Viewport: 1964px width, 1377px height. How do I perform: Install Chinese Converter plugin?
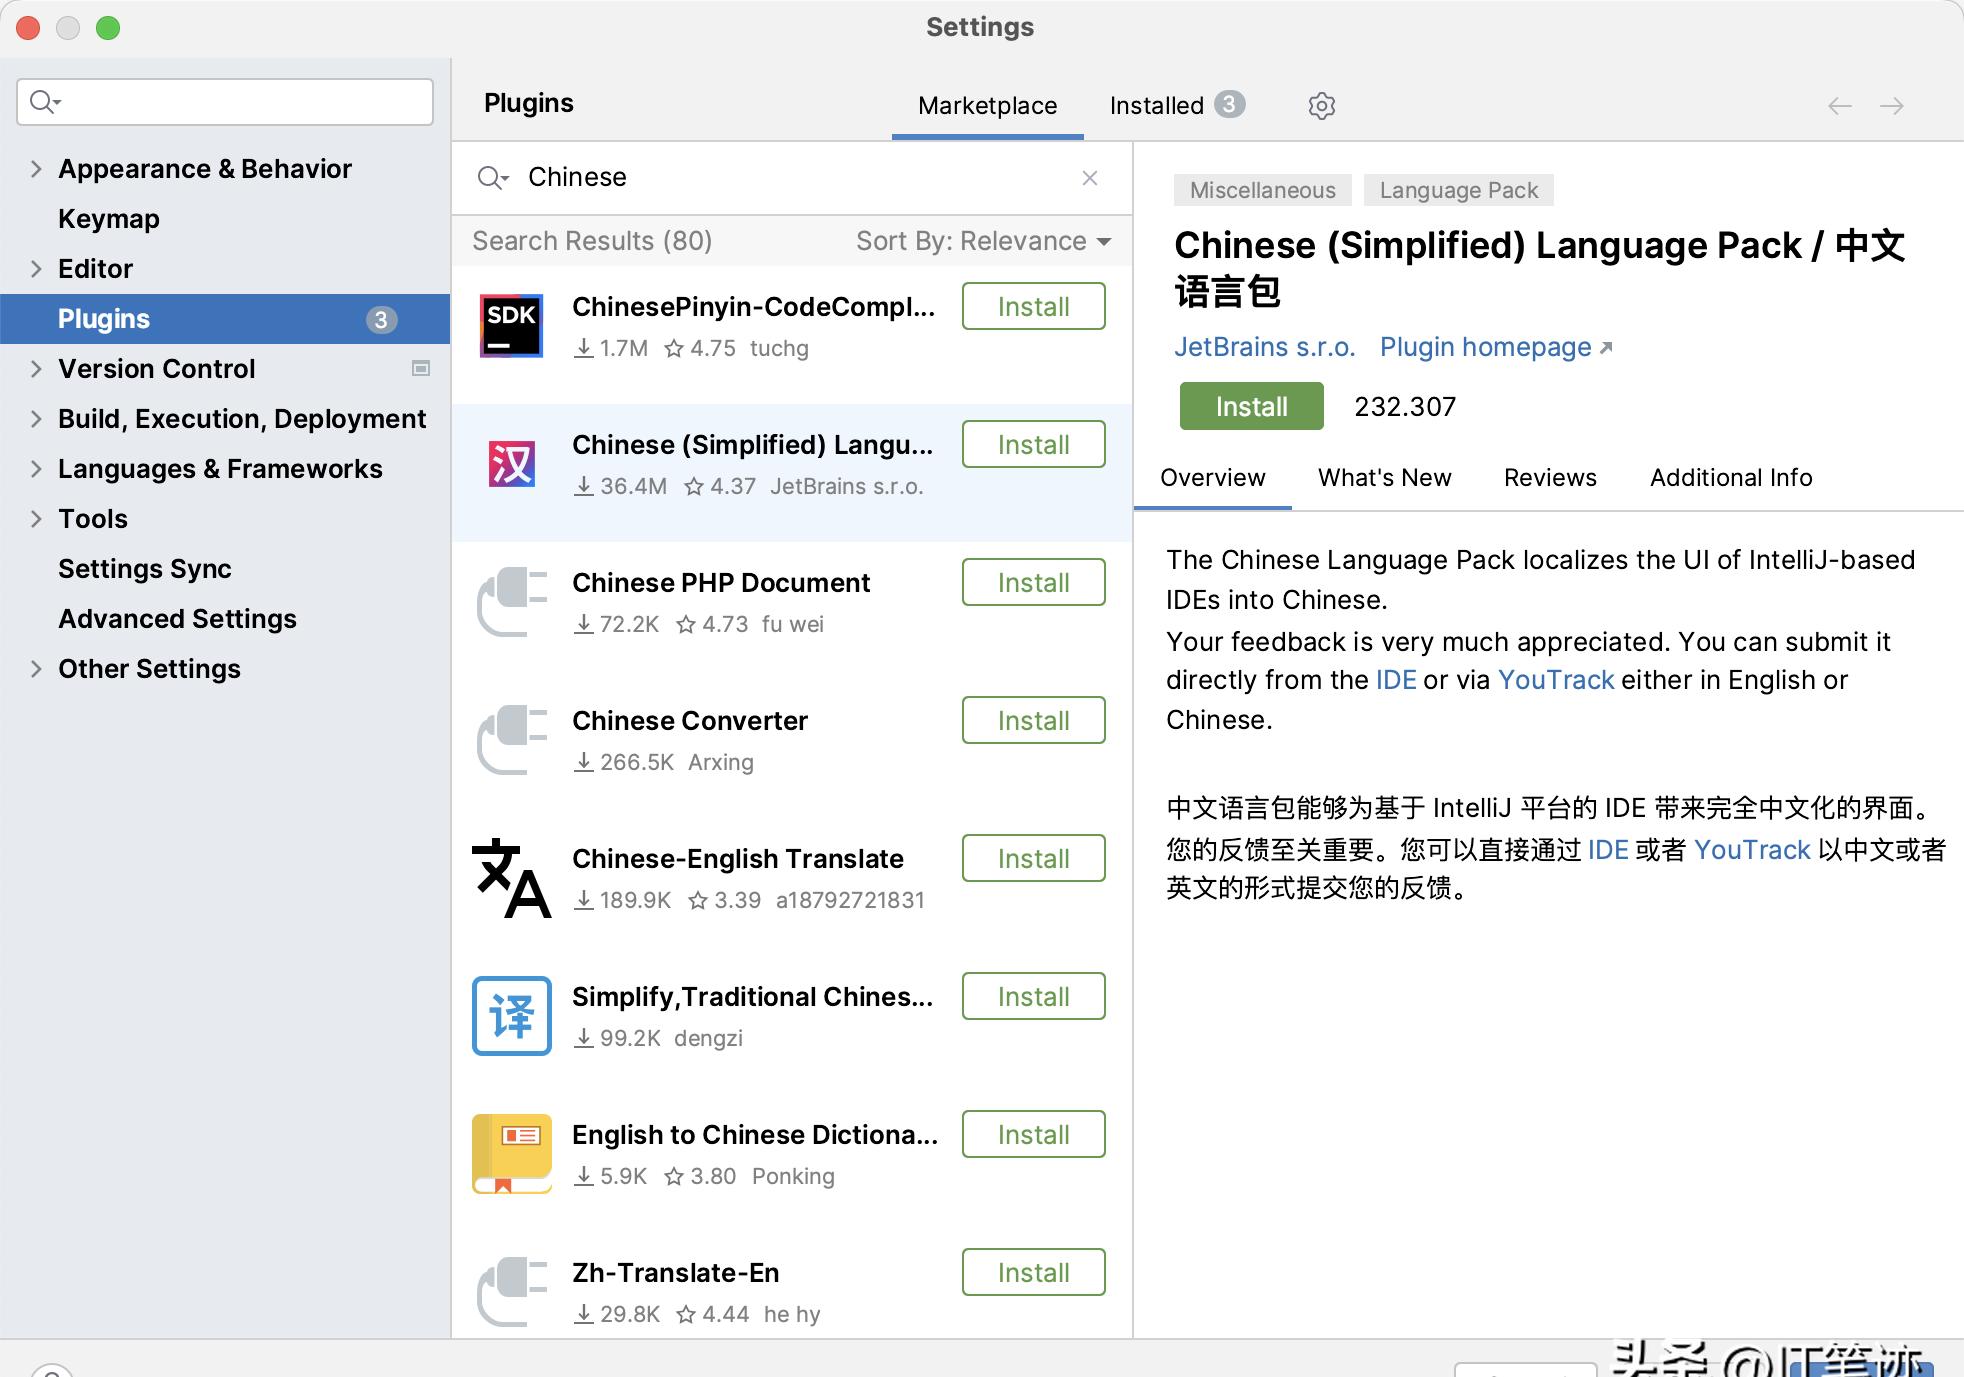1033,720
